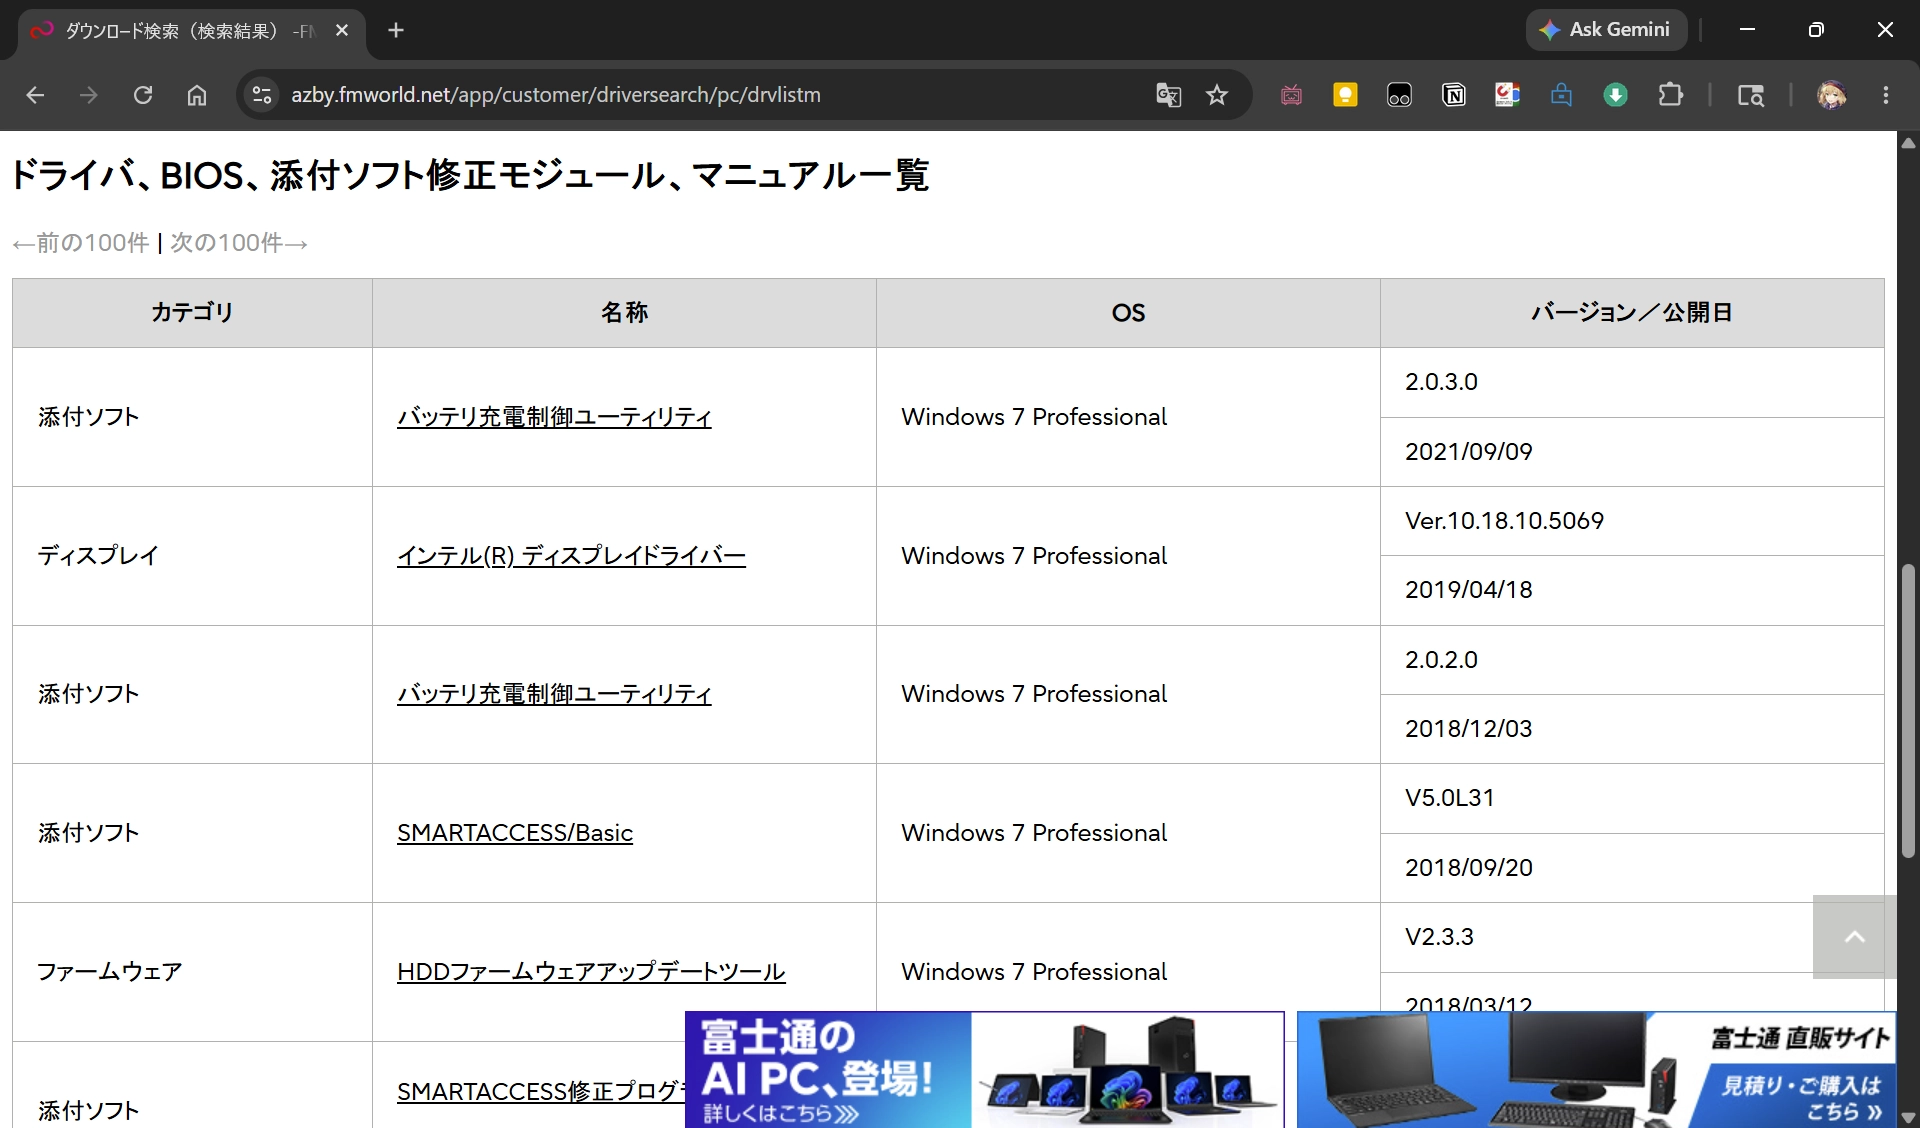Open the pink TV extension icon
This screenshot has height=1128, width=1920.
(1291, 95)
